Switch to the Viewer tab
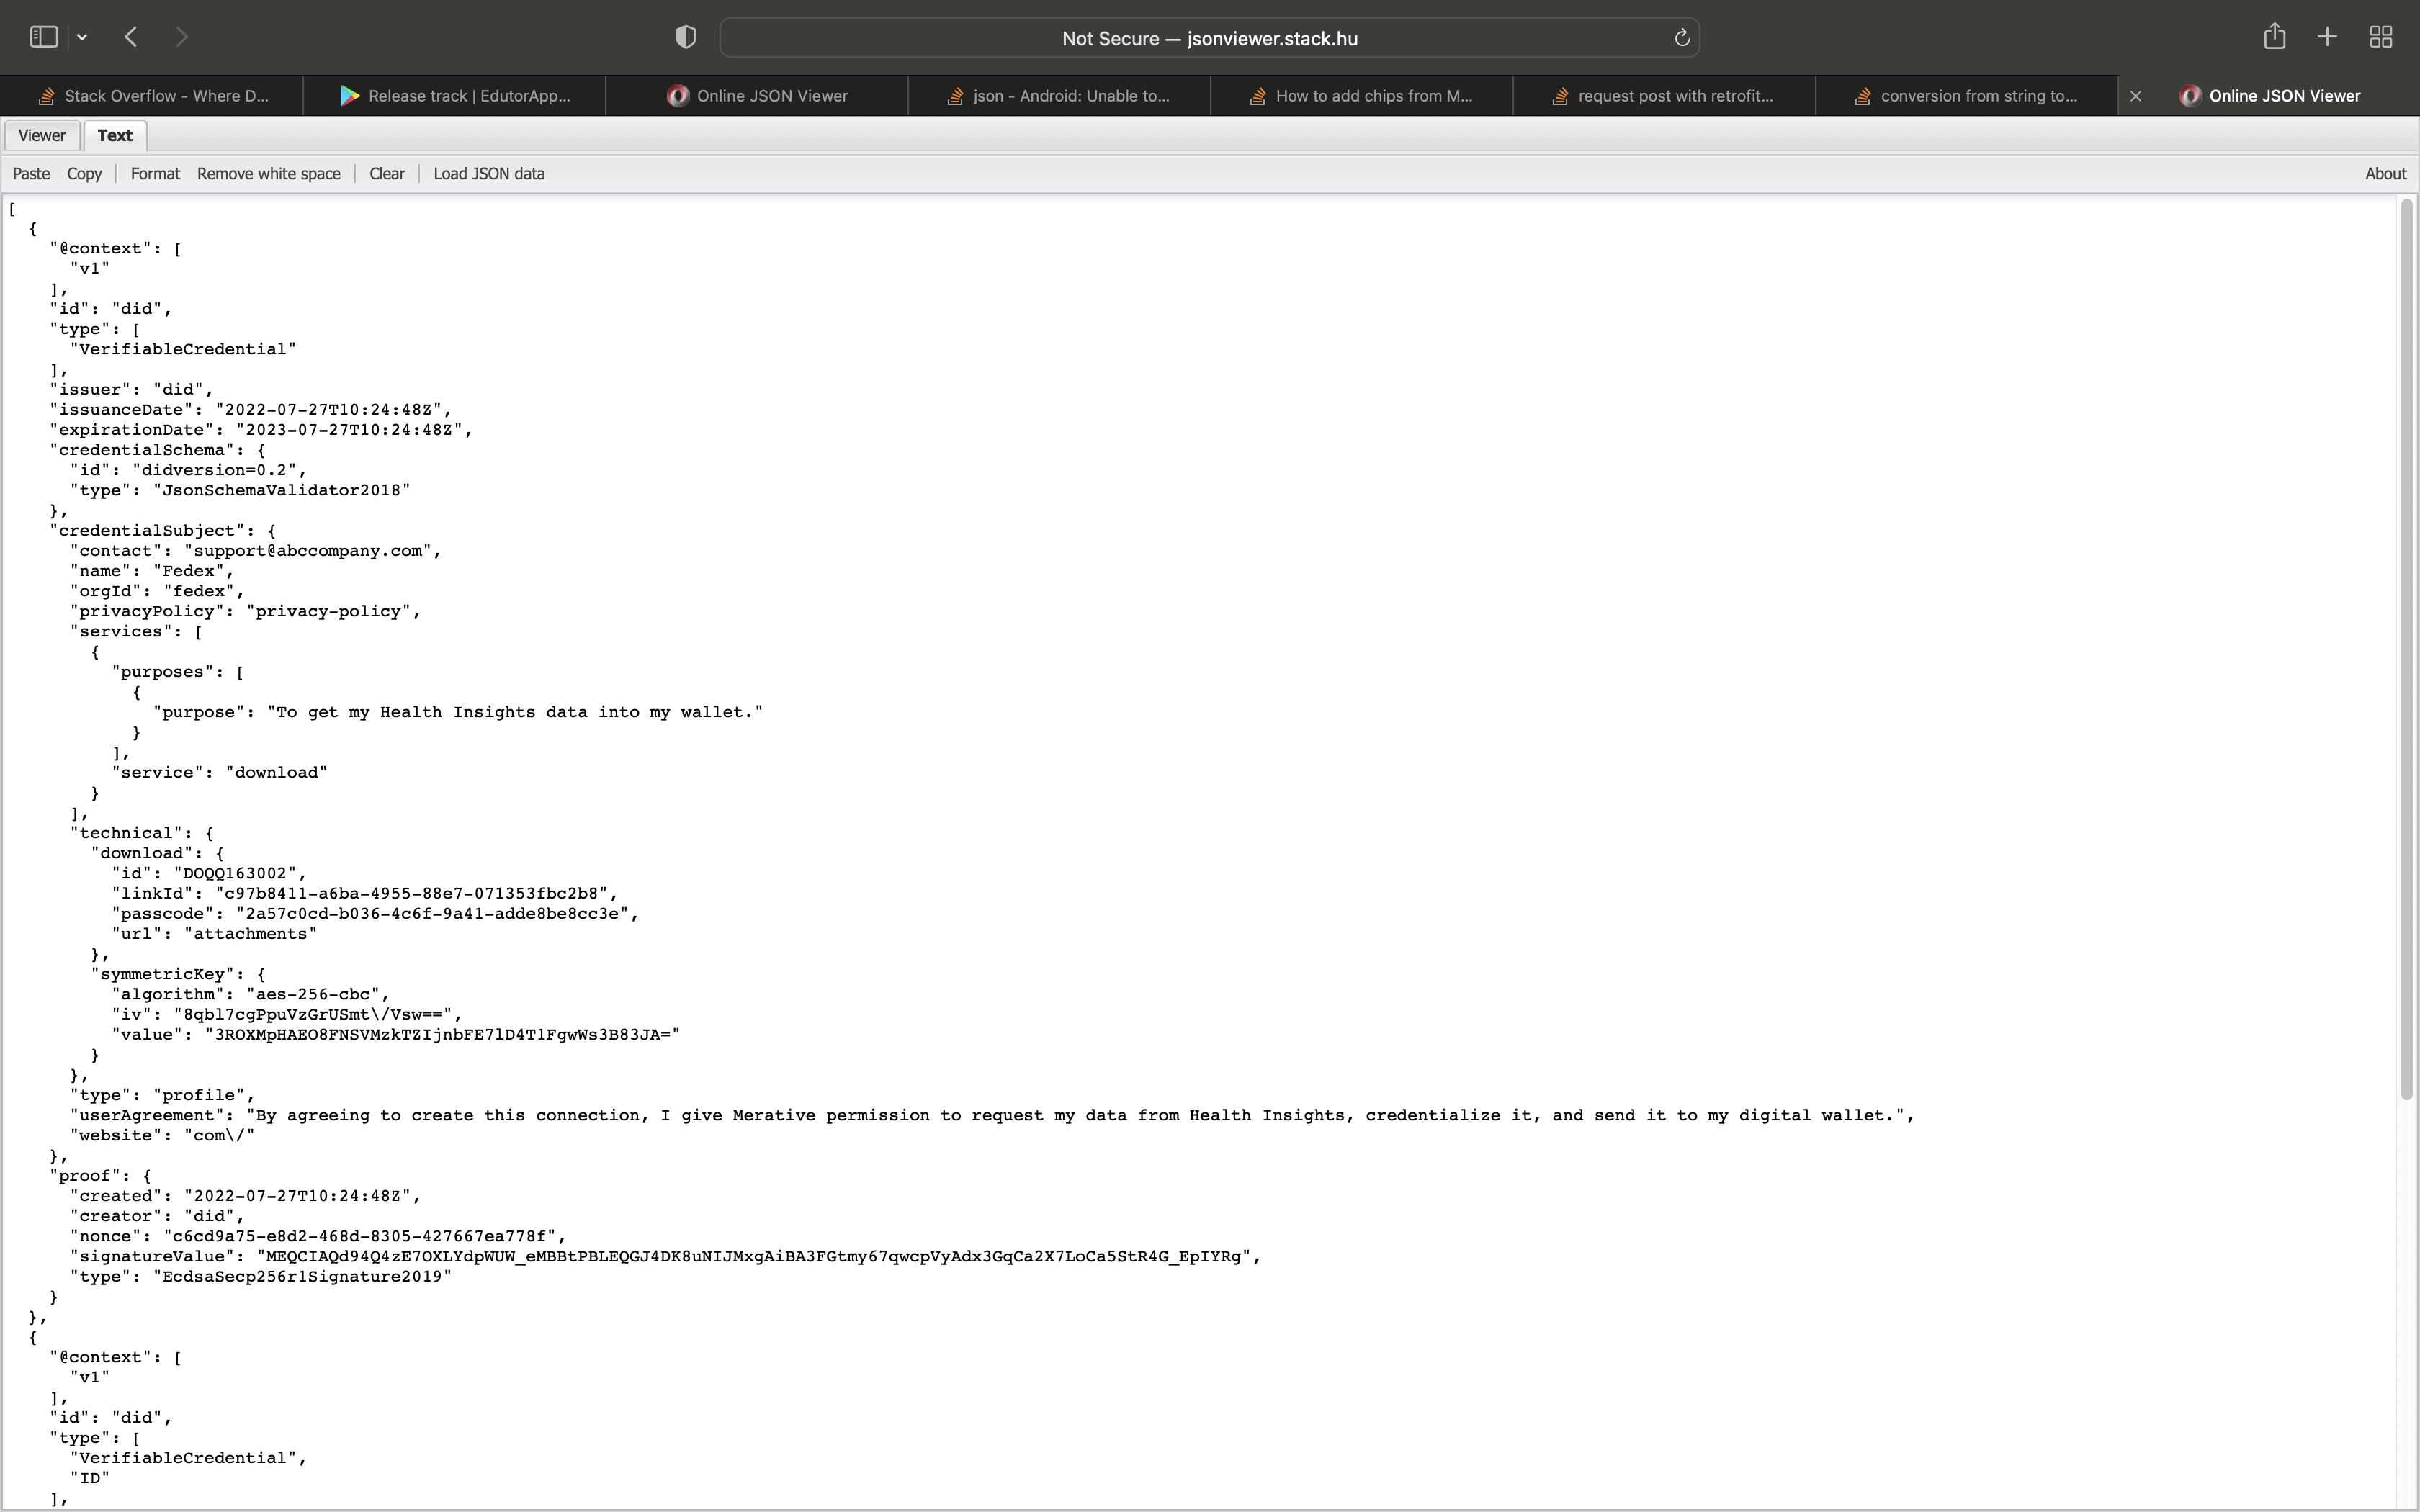2420x1512 pixels. pyautogui.click(x=41, y=135)
